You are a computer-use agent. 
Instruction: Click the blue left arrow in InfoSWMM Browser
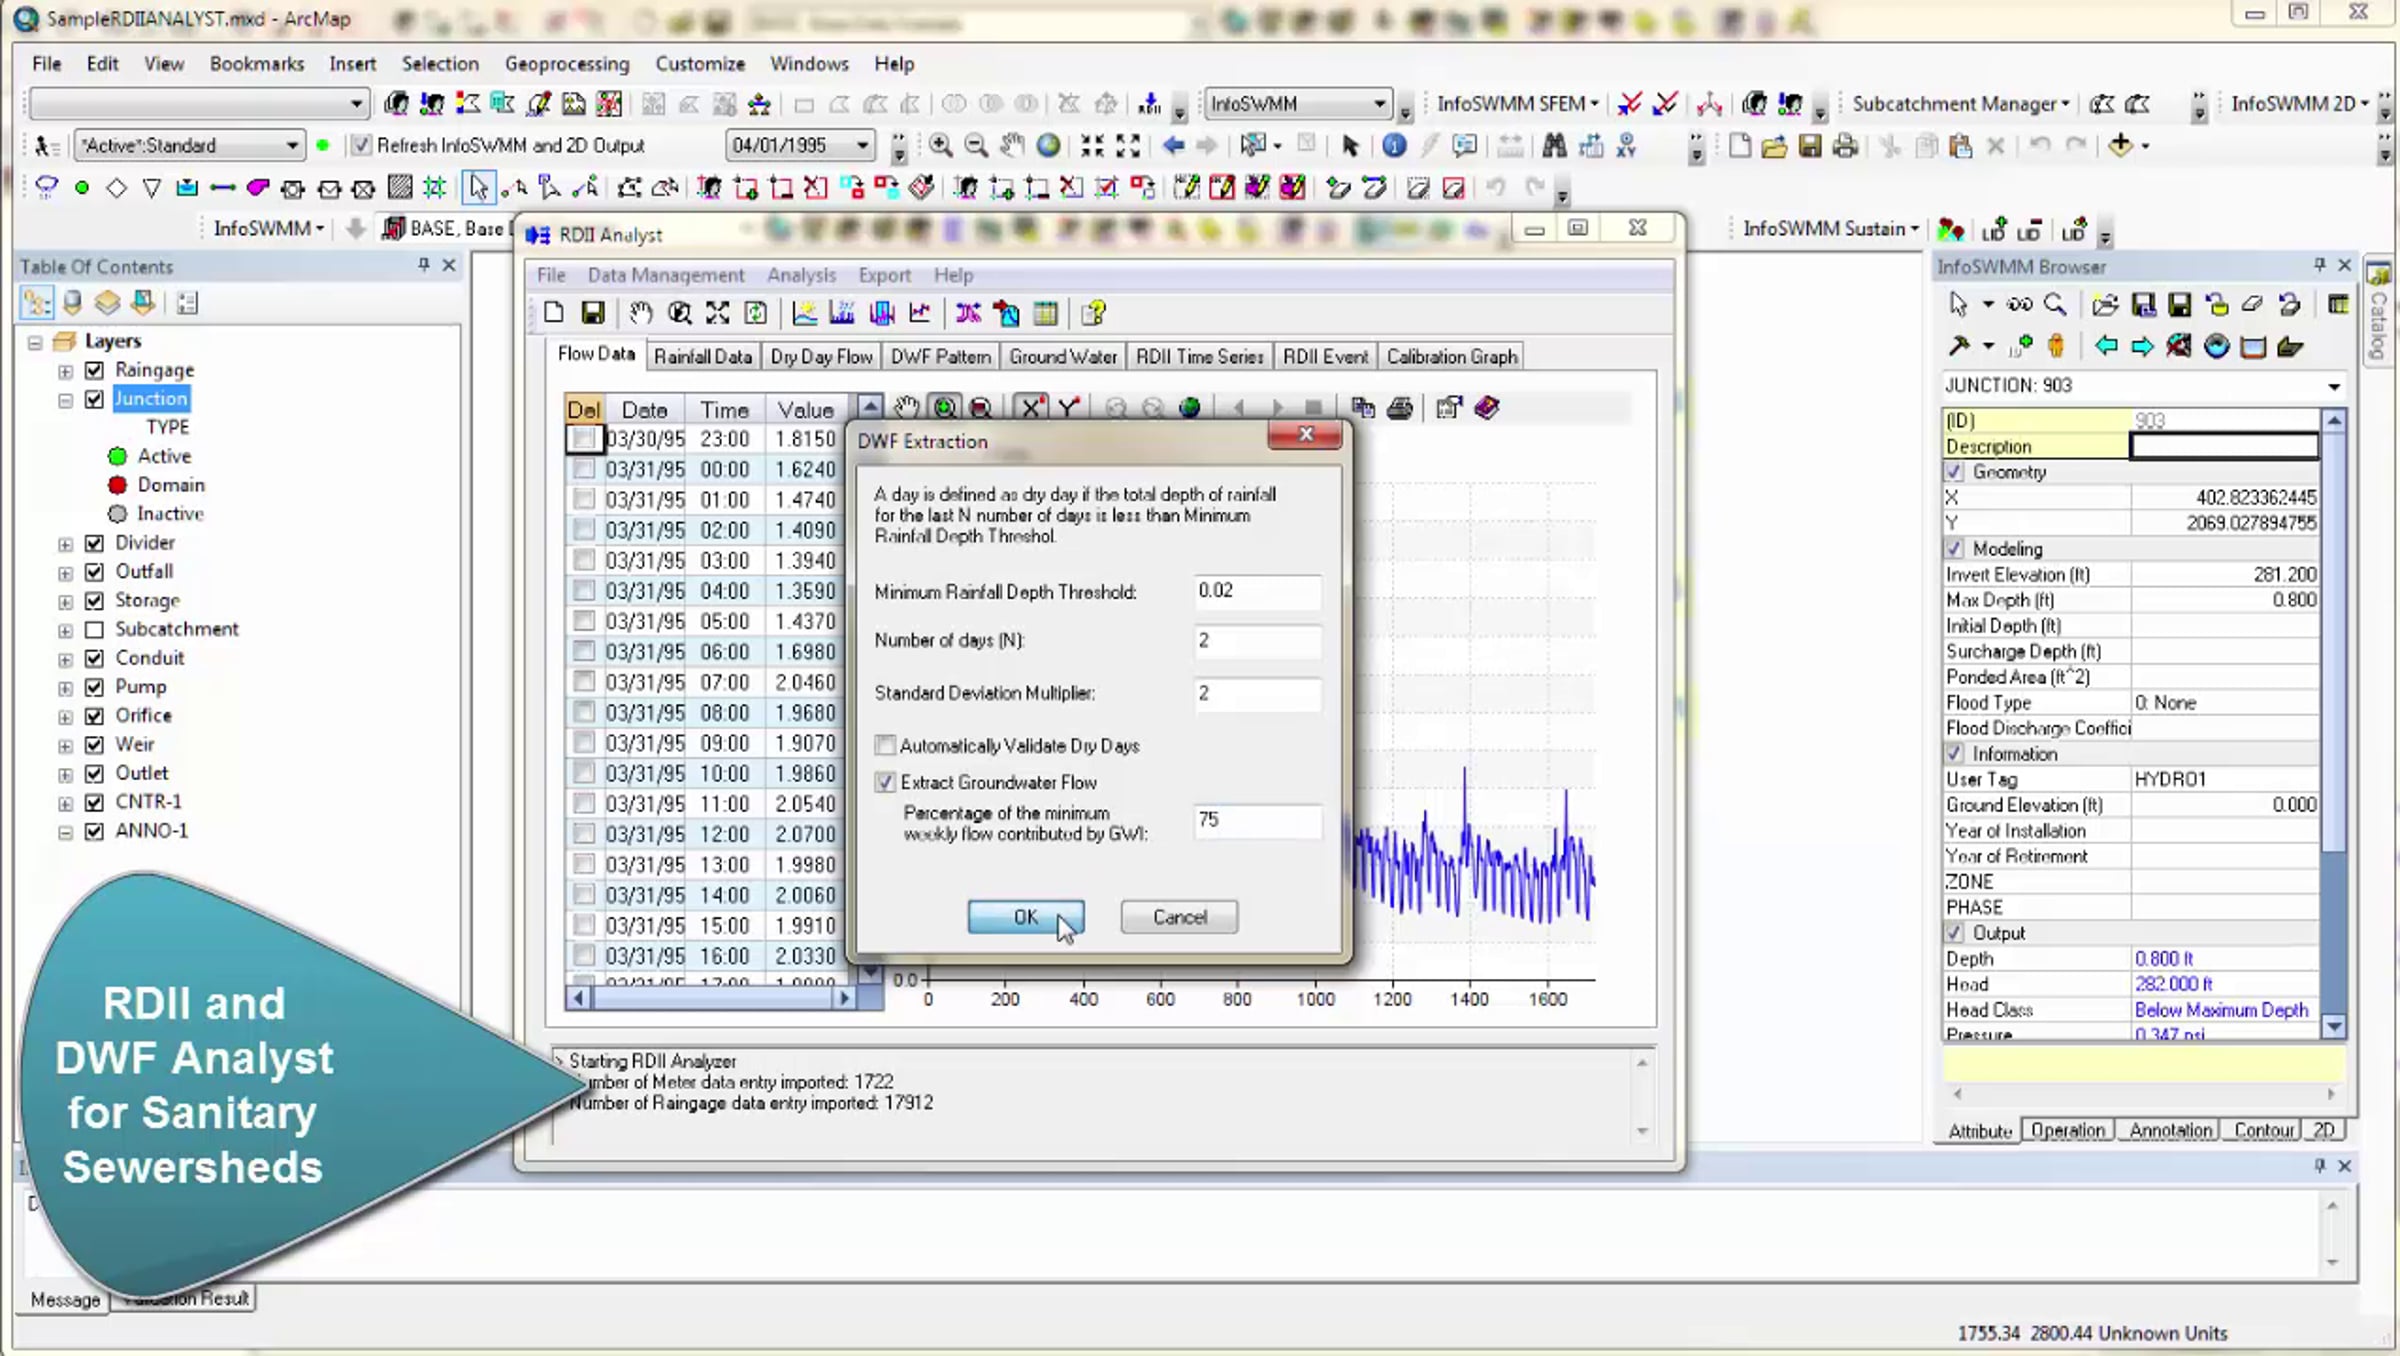click(x=2106, y=347)
